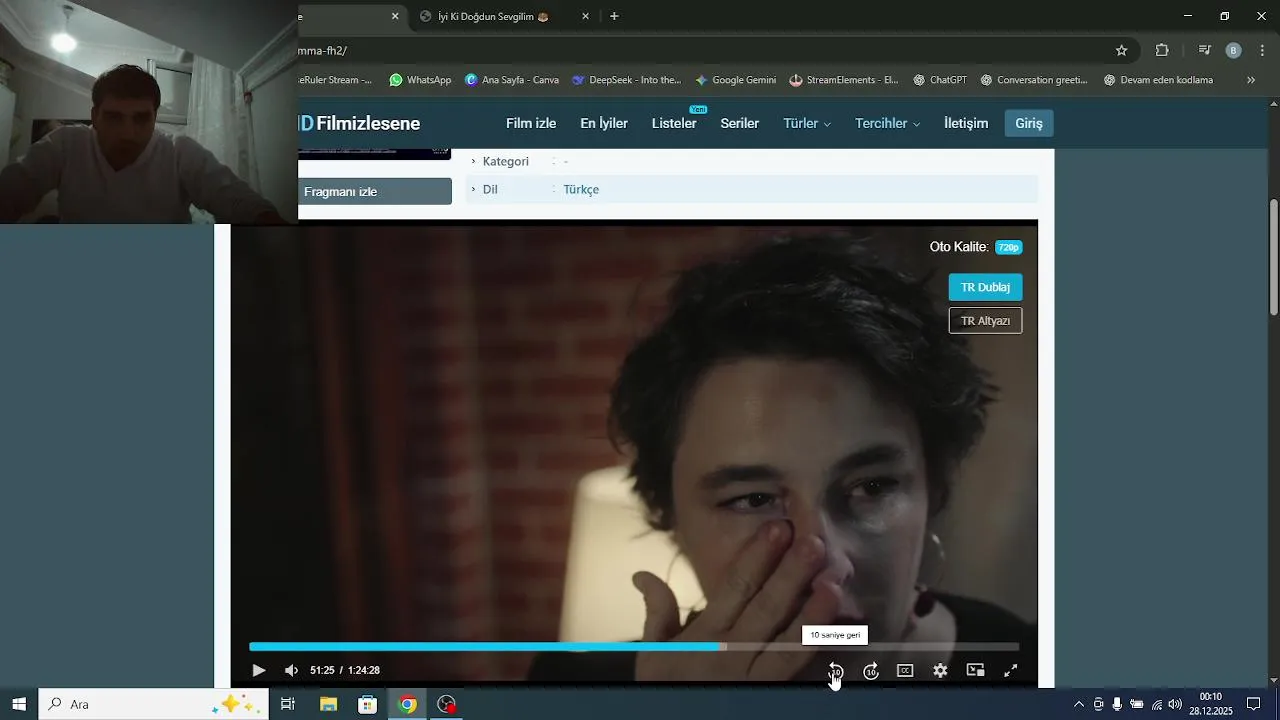
Task: Open File Explorer from the taskbar
Action: pos(328,704)
